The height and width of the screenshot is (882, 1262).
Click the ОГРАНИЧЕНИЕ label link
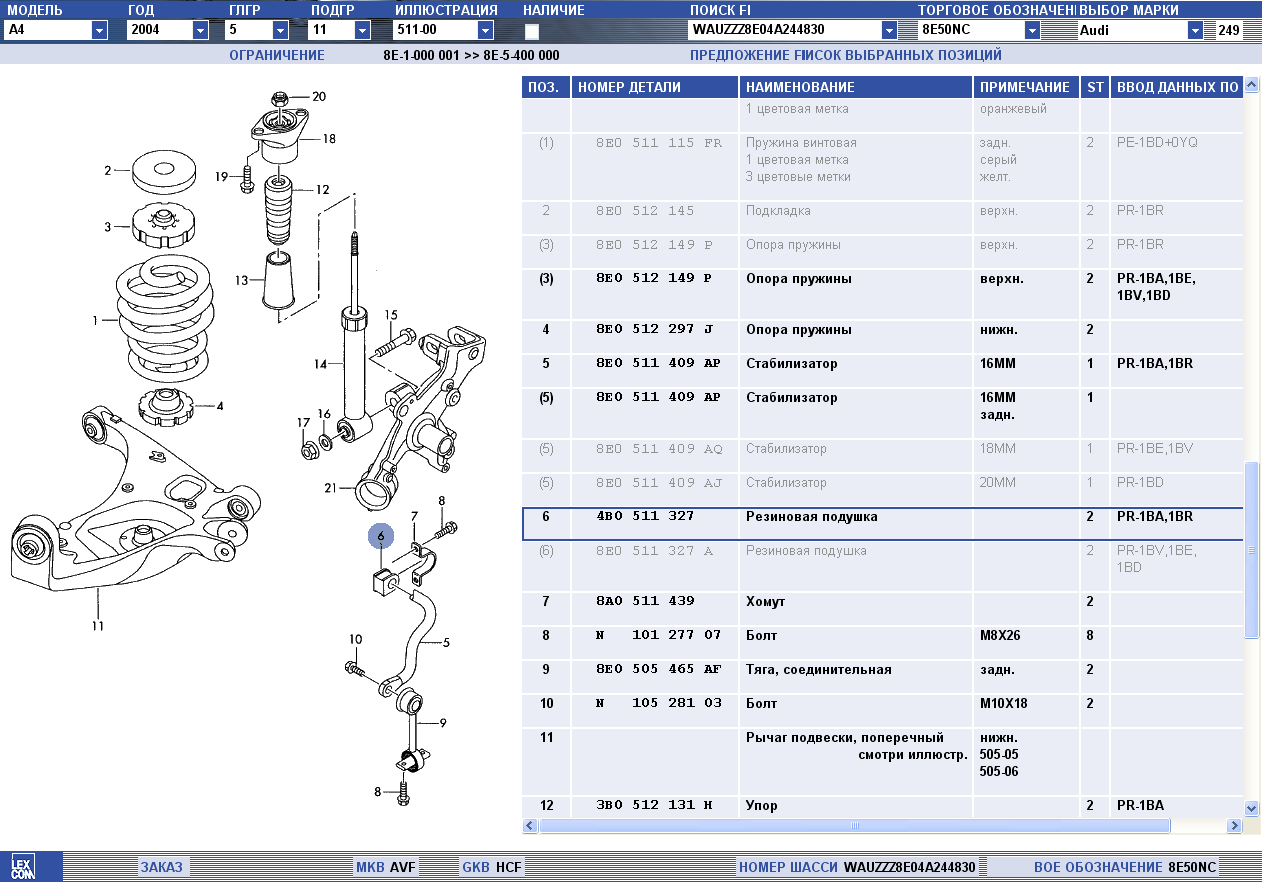277,55
